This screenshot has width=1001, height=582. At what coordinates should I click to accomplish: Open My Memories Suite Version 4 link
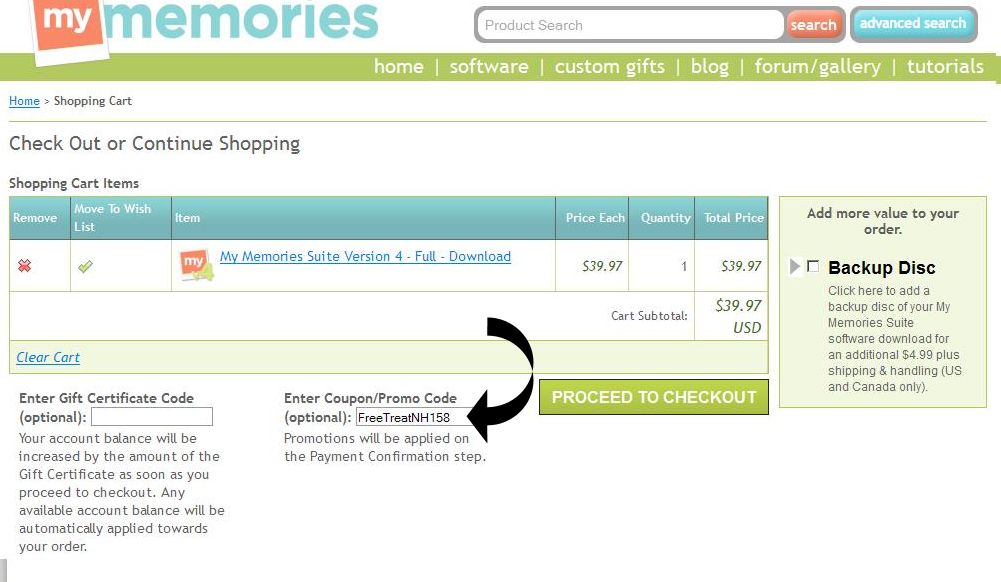click(365, 257)
